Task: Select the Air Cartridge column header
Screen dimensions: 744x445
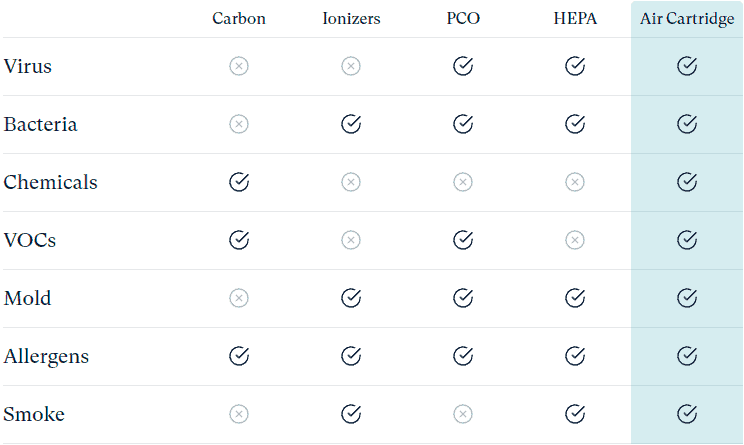Action: [x=687, y=19]
